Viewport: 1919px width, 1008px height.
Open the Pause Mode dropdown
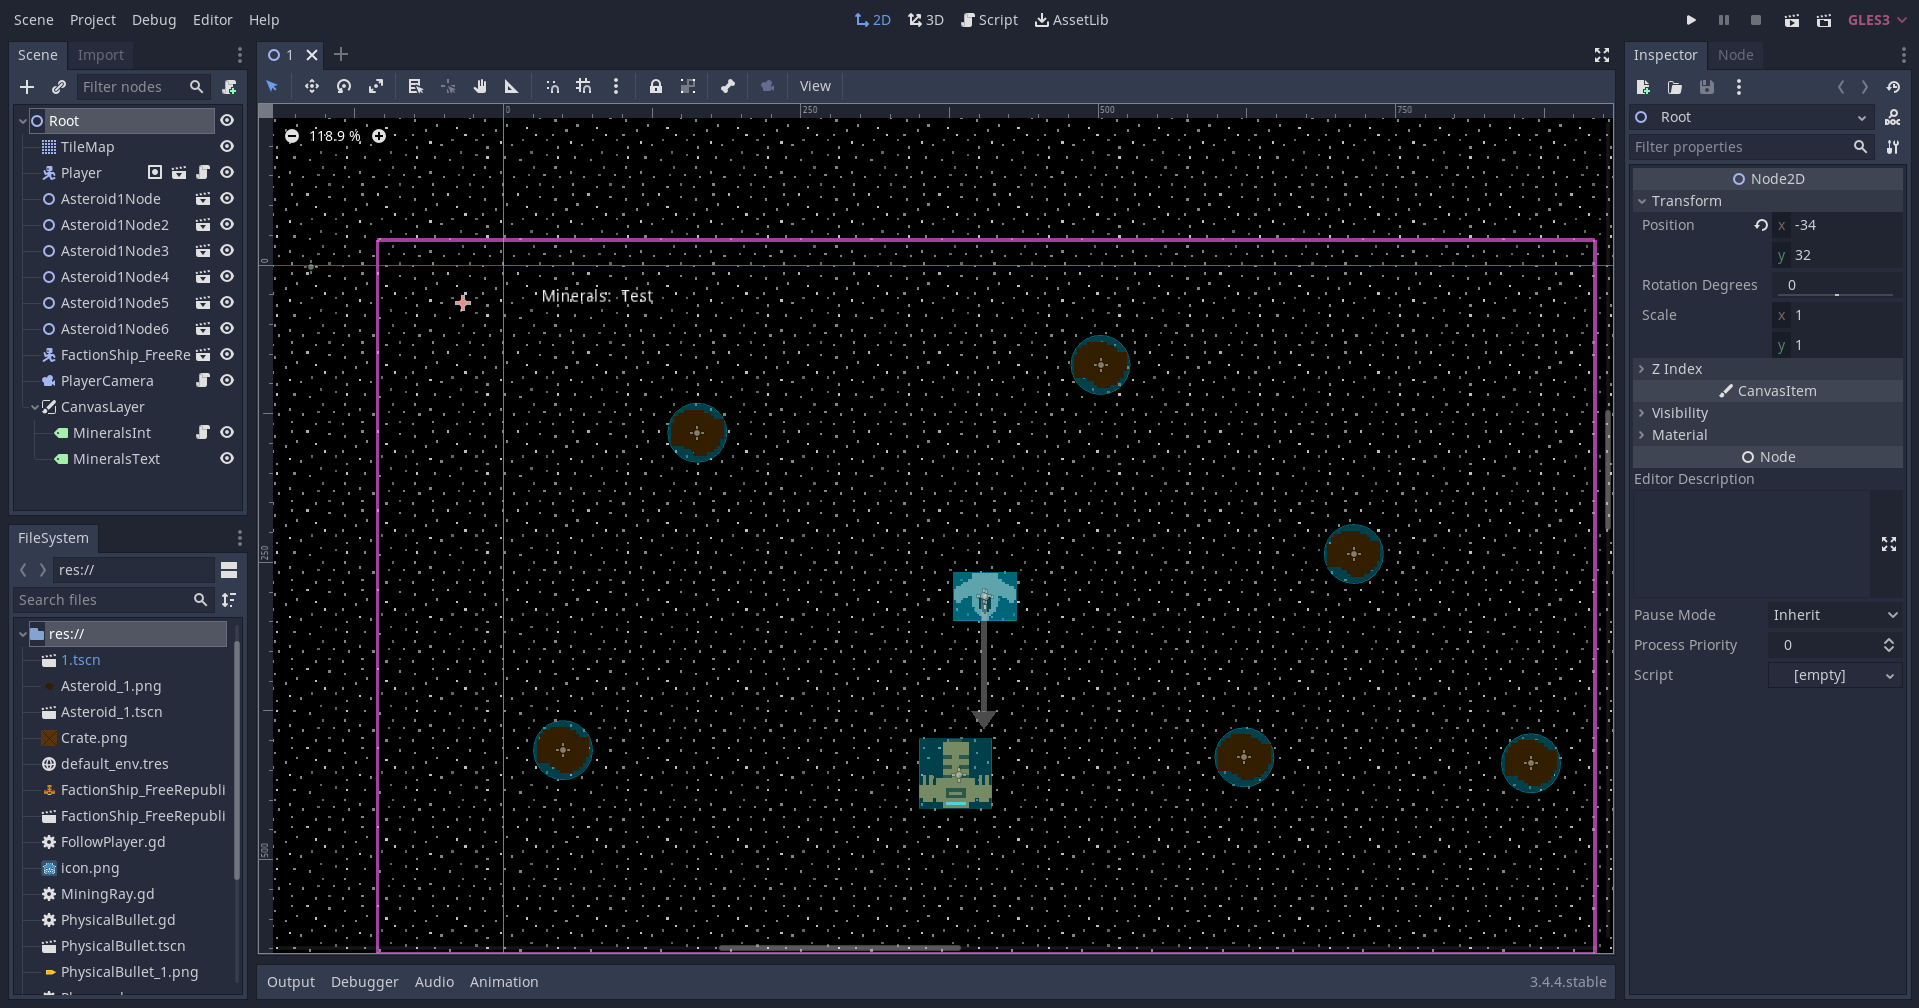click(x=1835, y=615)
